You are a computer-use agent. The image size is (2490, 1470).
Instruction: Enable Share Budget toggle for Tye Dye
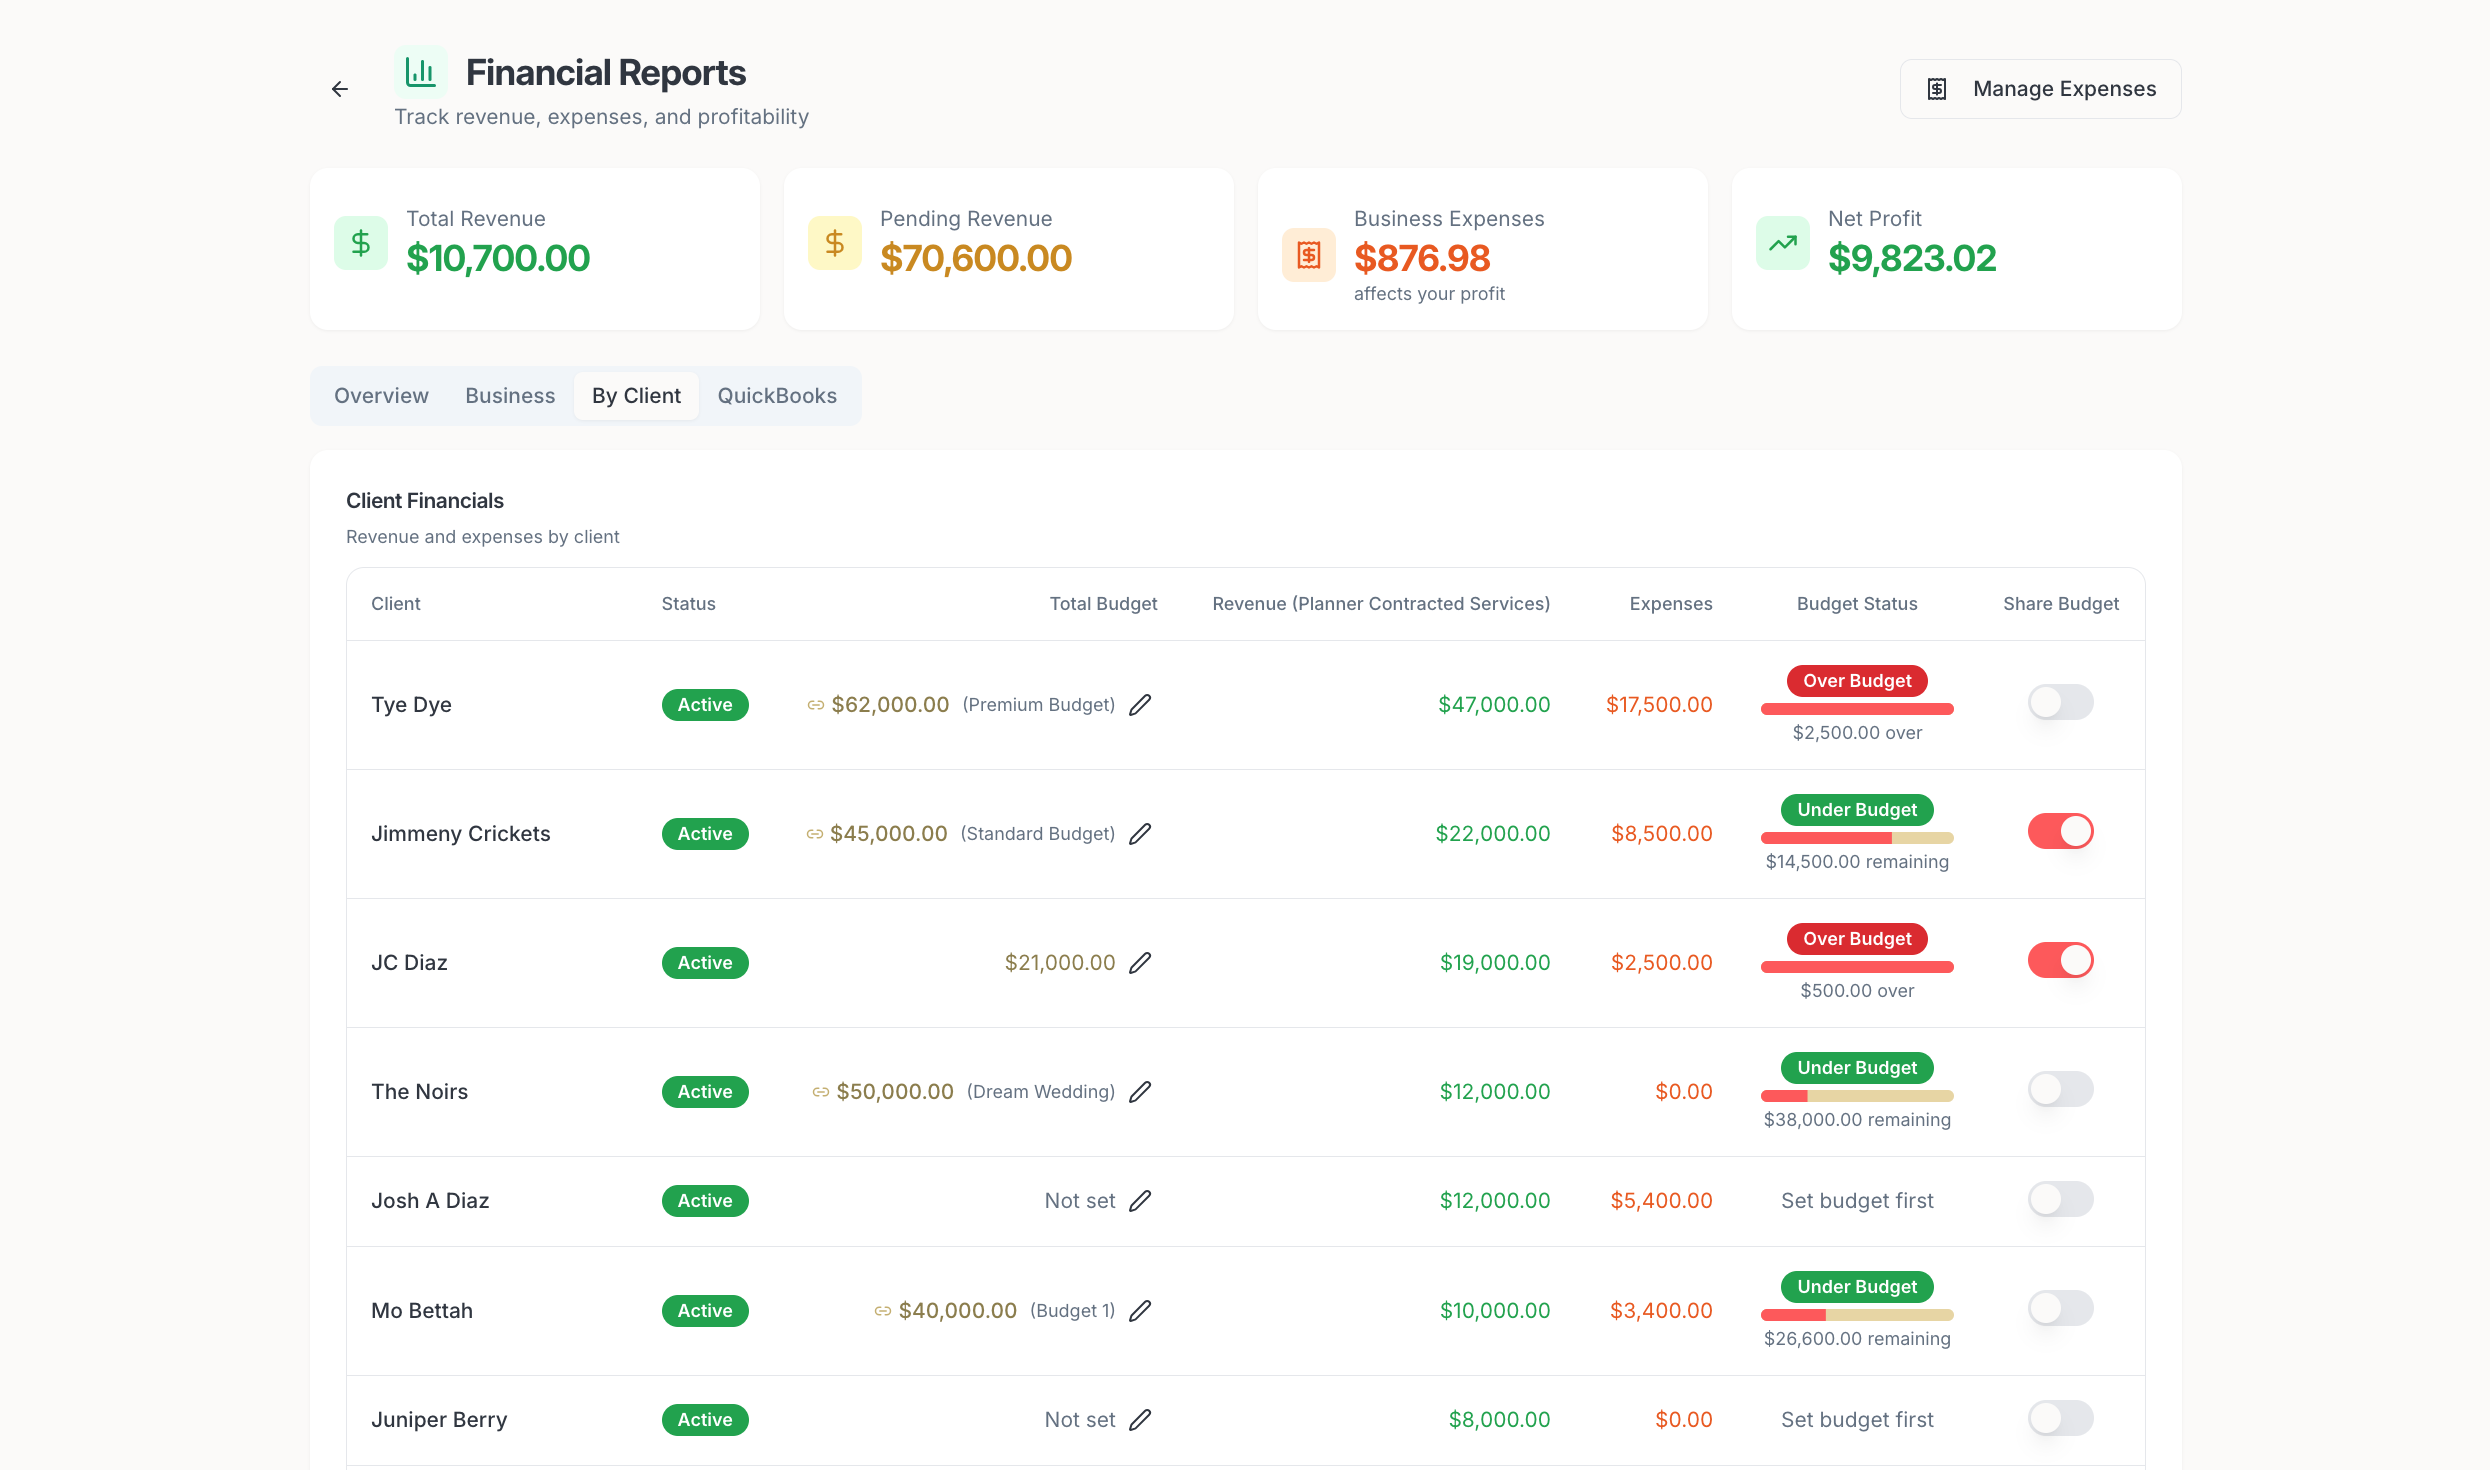pos(2060,702)
